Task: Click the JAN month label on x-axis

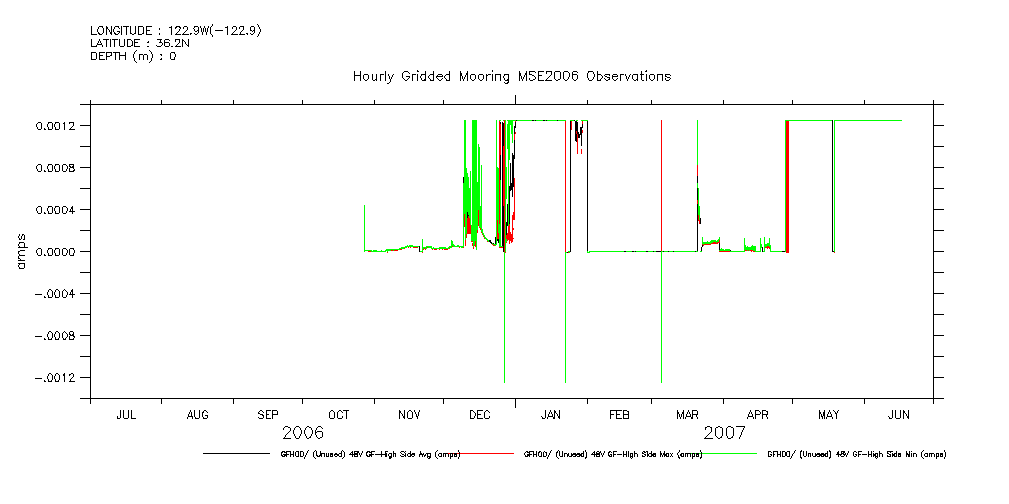Action: 550,414
